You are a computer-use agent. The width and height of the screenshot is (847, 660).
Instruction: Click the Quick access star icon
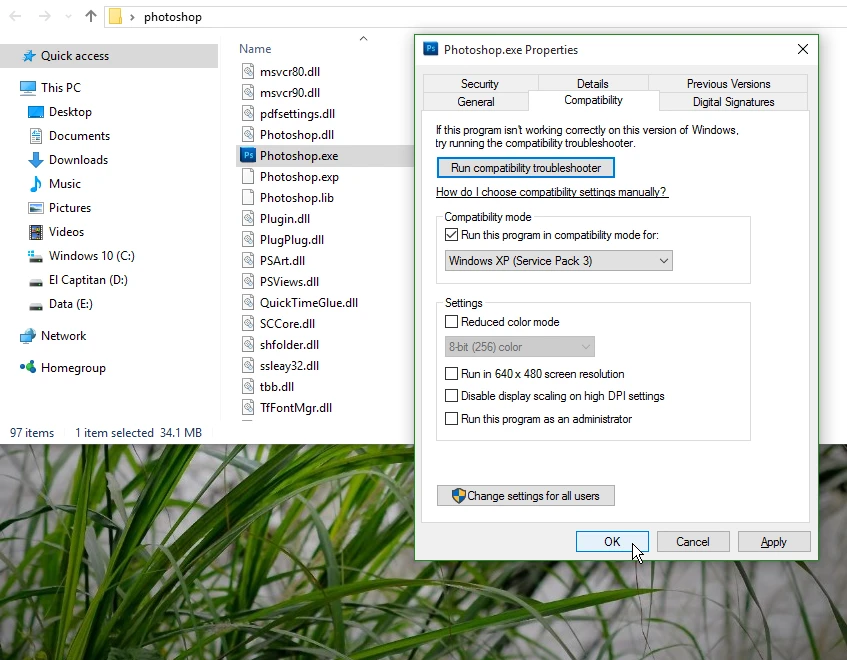click(29, 56)
